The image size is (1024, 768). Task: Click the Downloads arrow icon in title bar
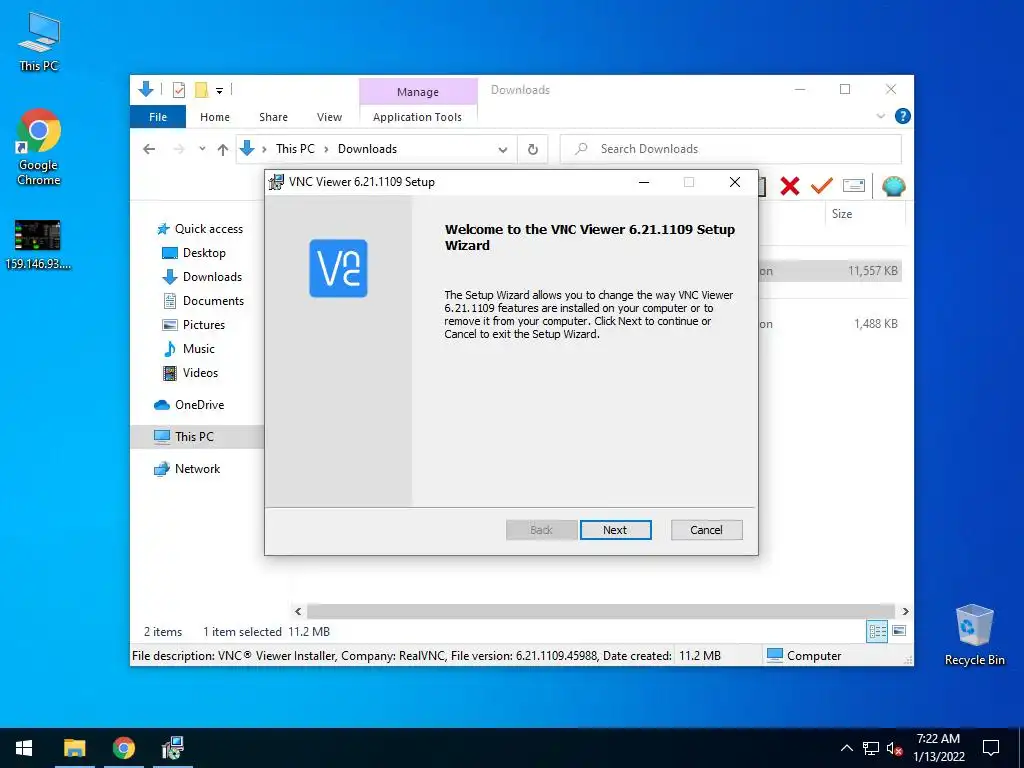[x=146, y=89]
